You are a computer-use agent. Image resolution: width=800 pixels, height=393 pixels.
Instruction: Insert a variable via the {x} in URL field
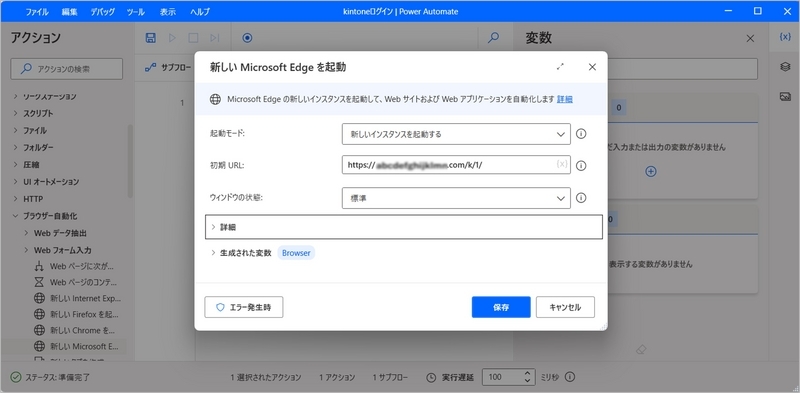tap(562, 164)
